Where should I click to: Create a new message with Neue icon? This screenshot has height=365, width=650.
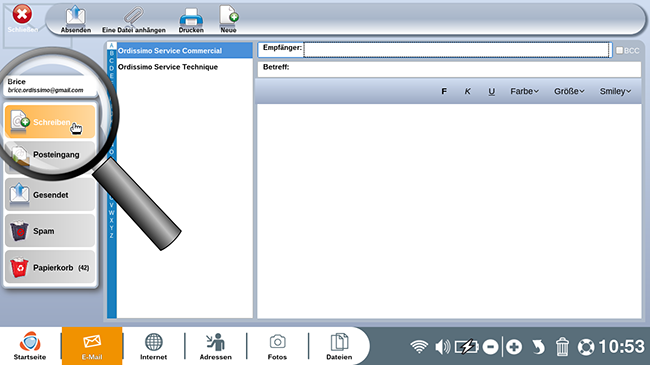(x=228, y=15)
